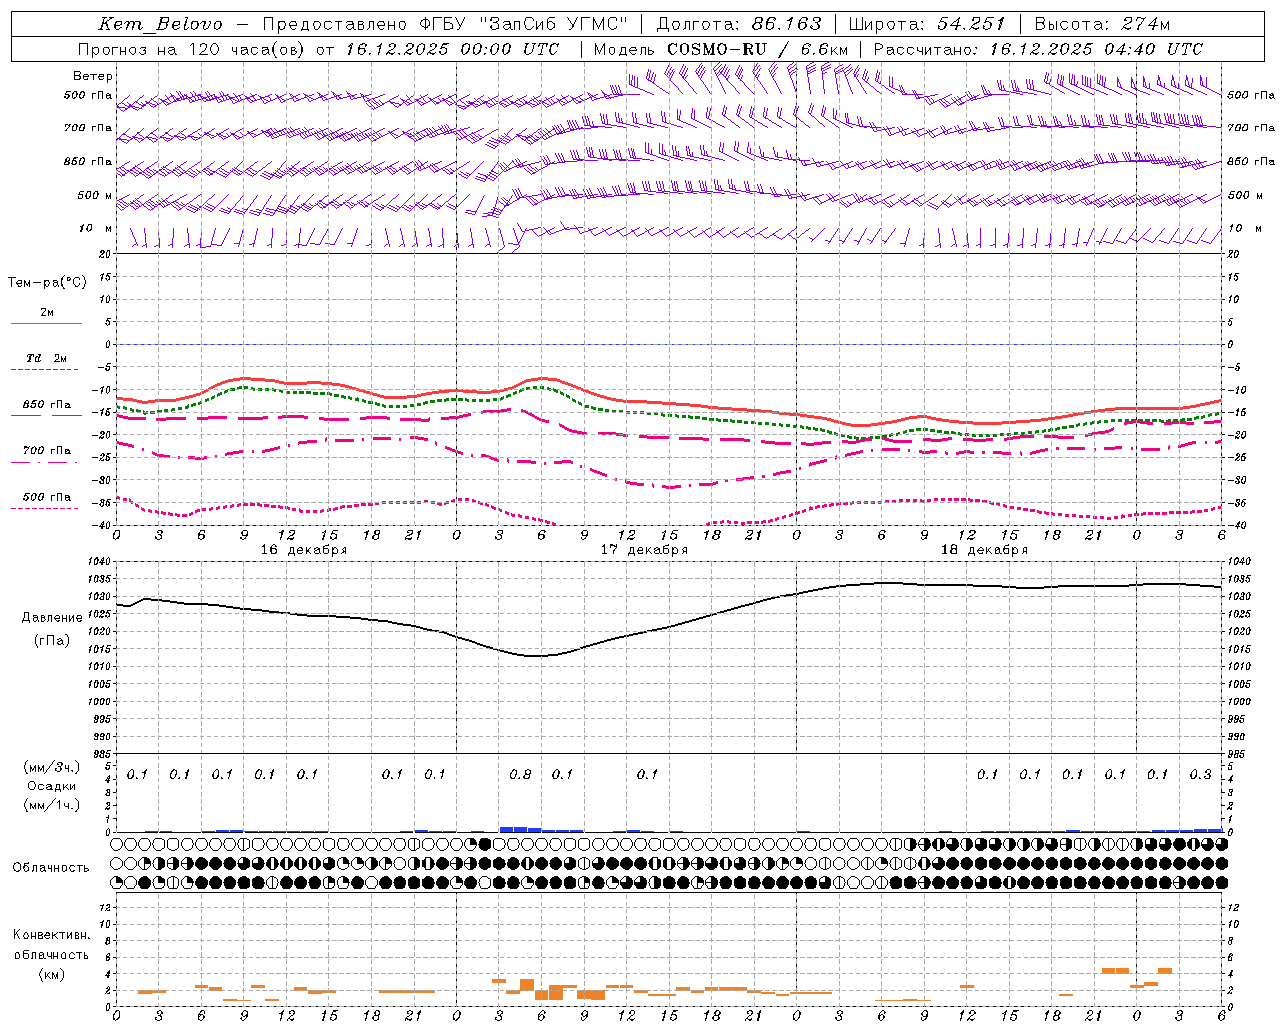Click the 500 гПа temperature legend entry
The image size is (1280, 1024).
pos(47,497)
